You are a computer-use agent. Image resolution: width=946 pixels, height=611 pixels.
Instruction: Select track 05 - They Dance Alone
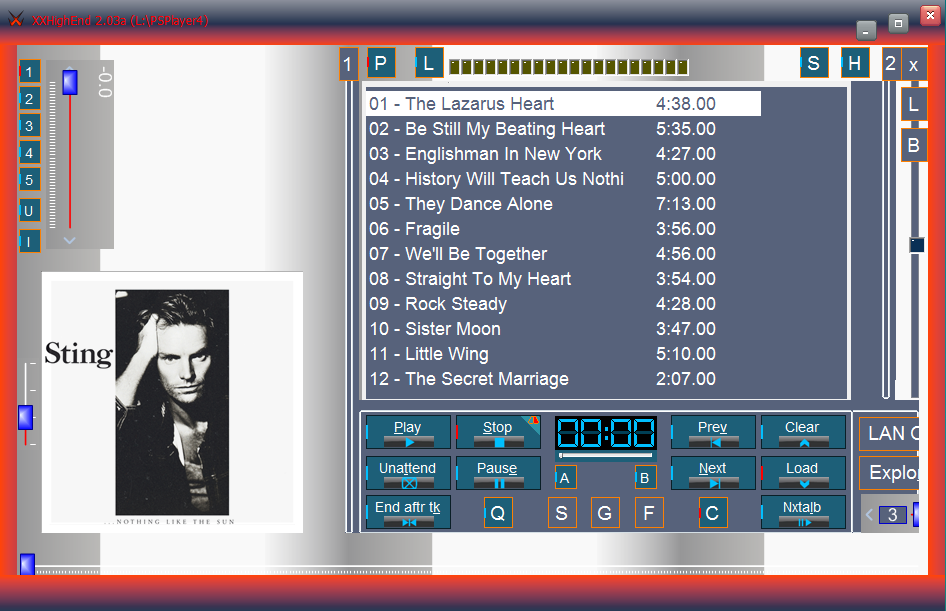563,204
